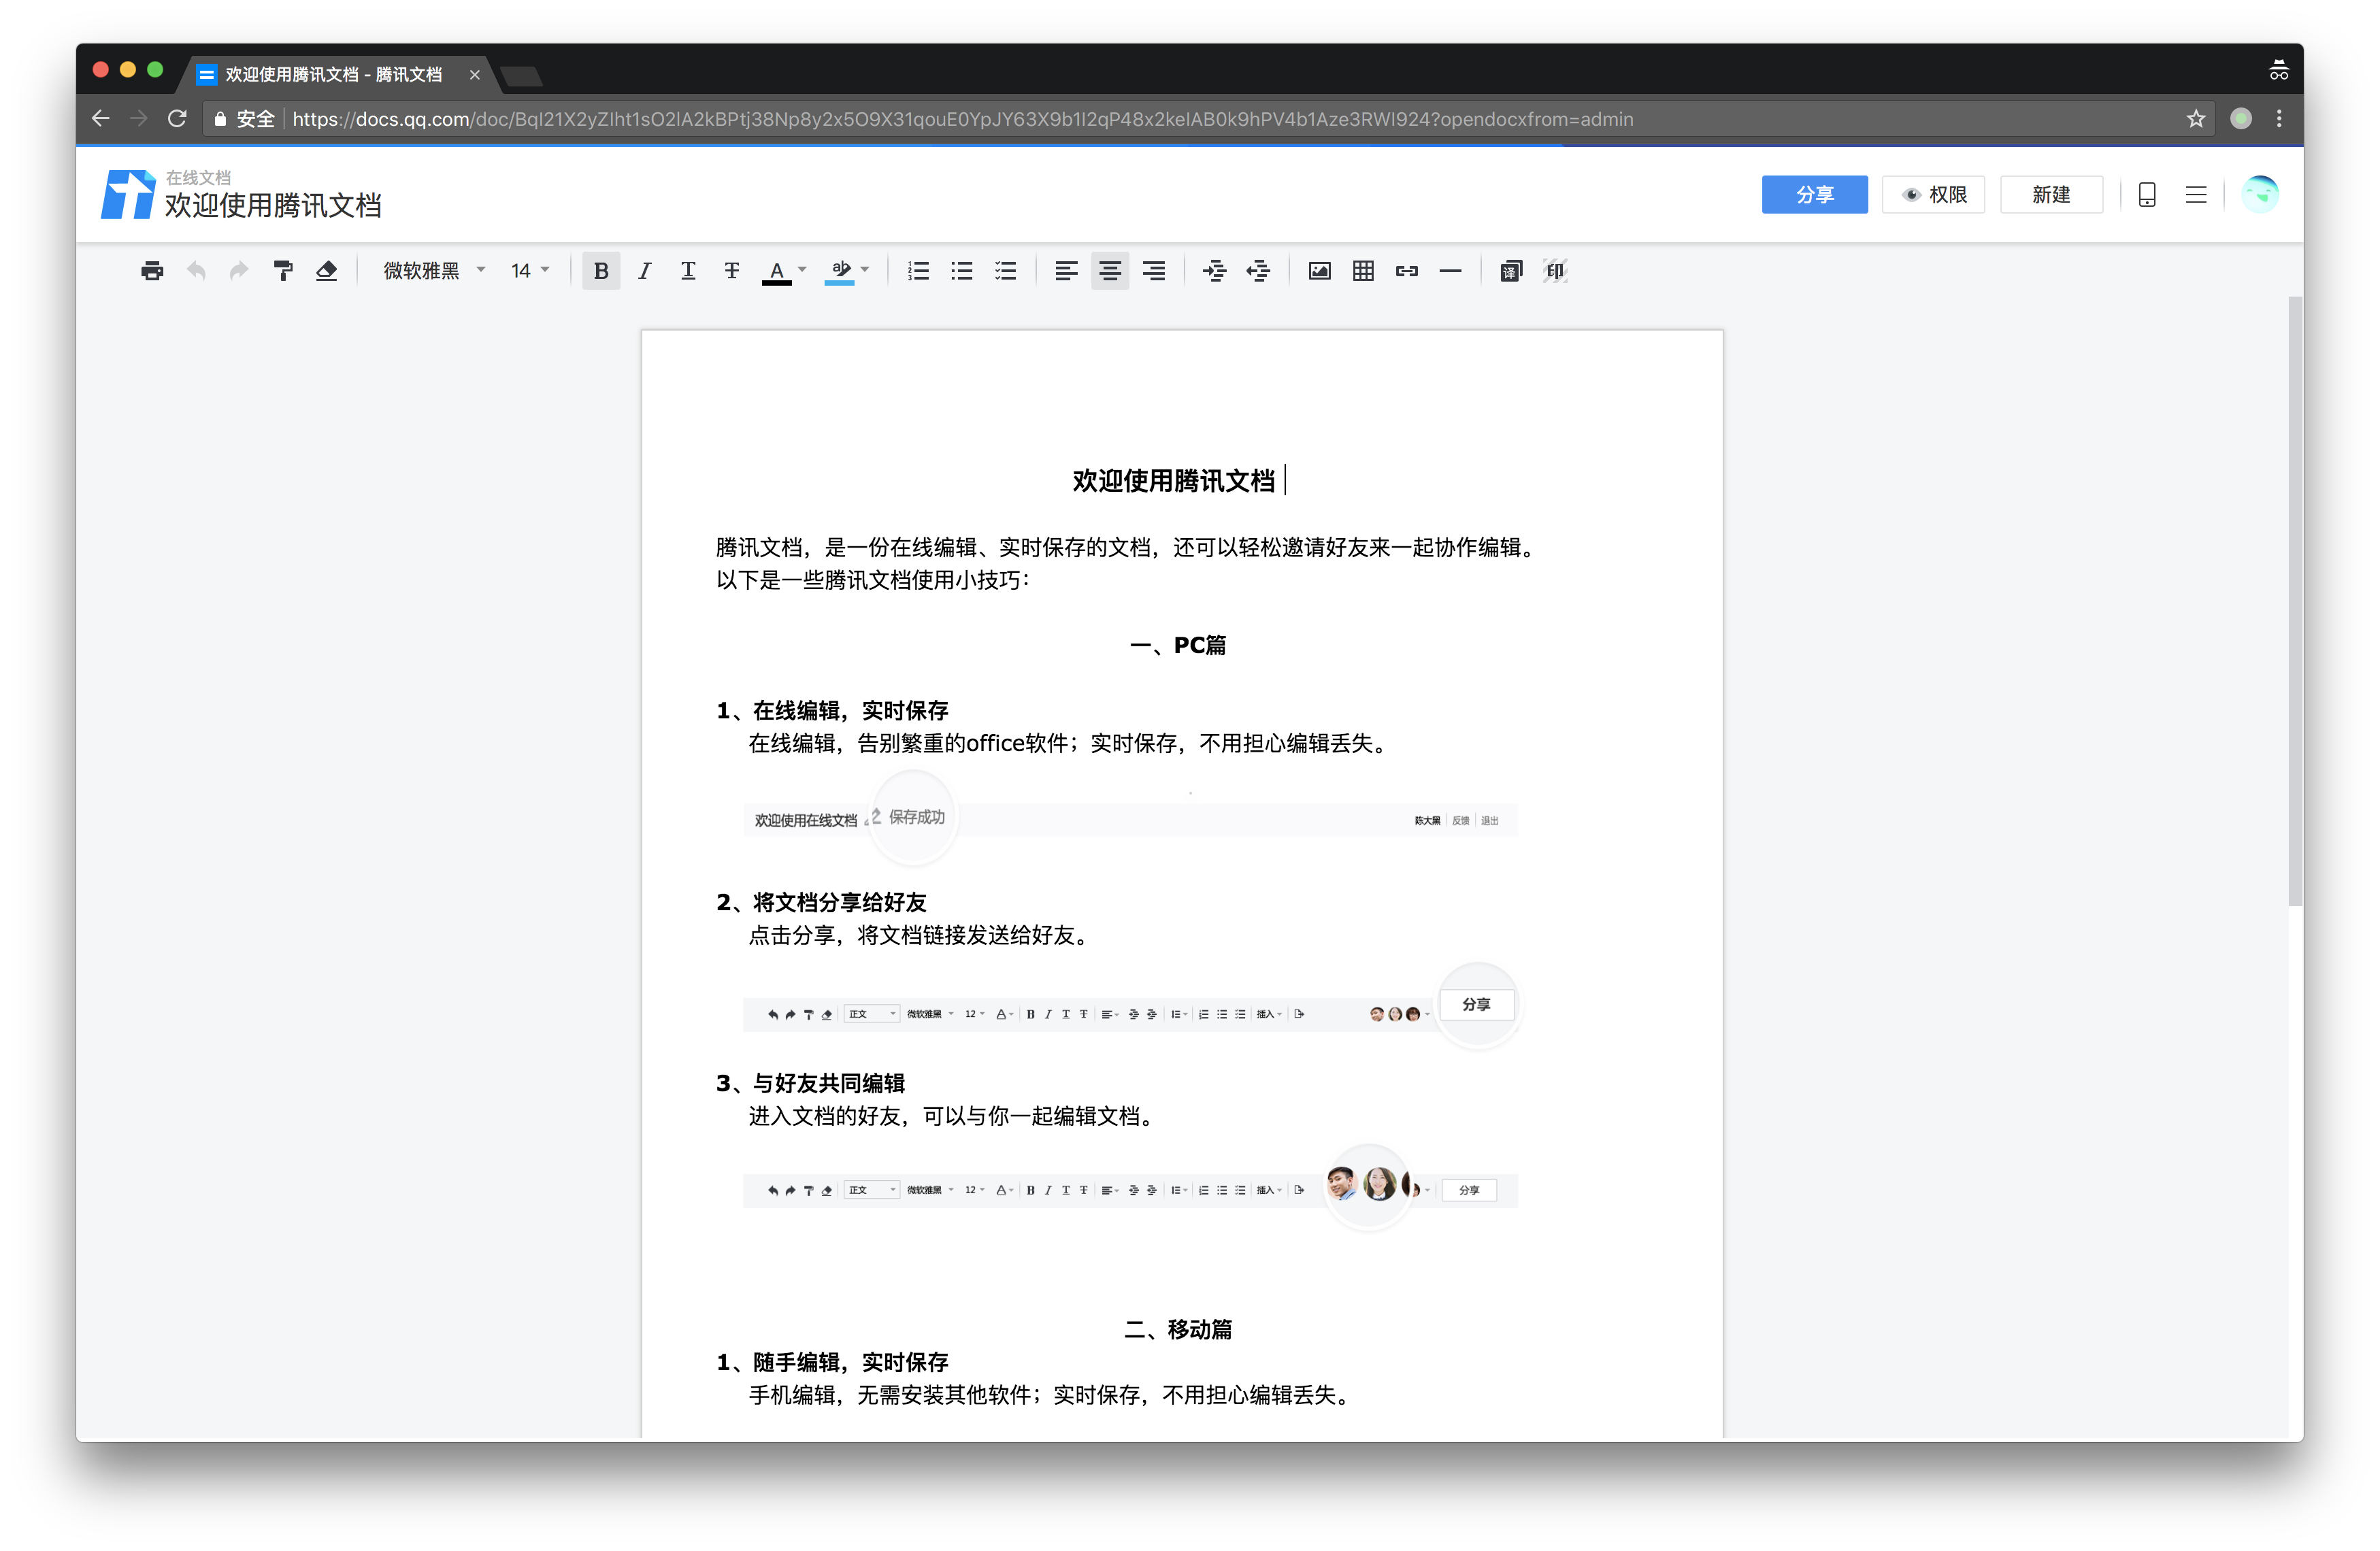Toggle italic formatting
Image resolution: width=2380 pixels, height=1551 pixels.
tap(645, 271)
